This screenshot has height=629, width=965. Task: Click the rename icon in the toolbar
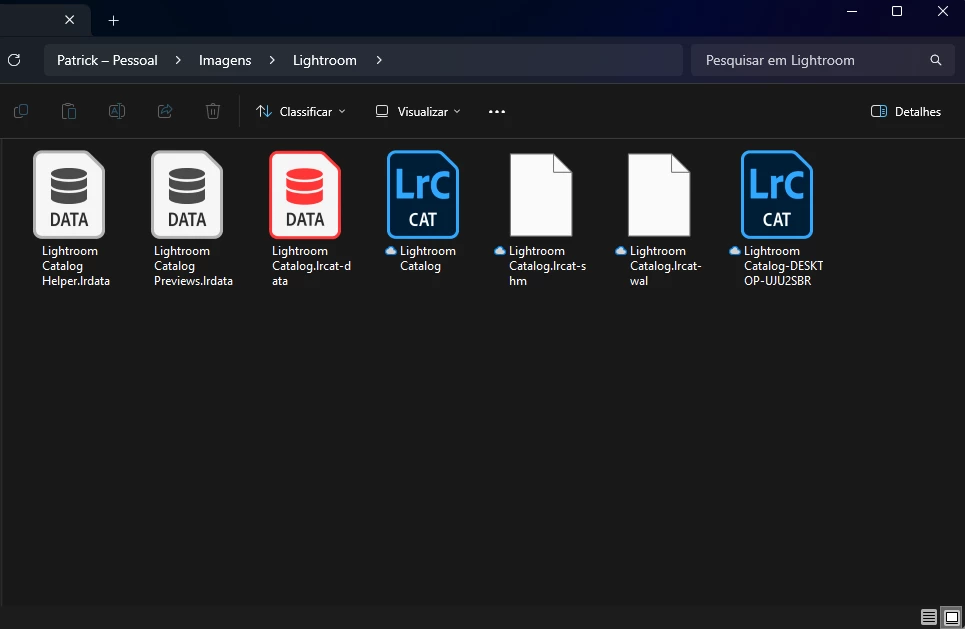(x=117, y=111)
